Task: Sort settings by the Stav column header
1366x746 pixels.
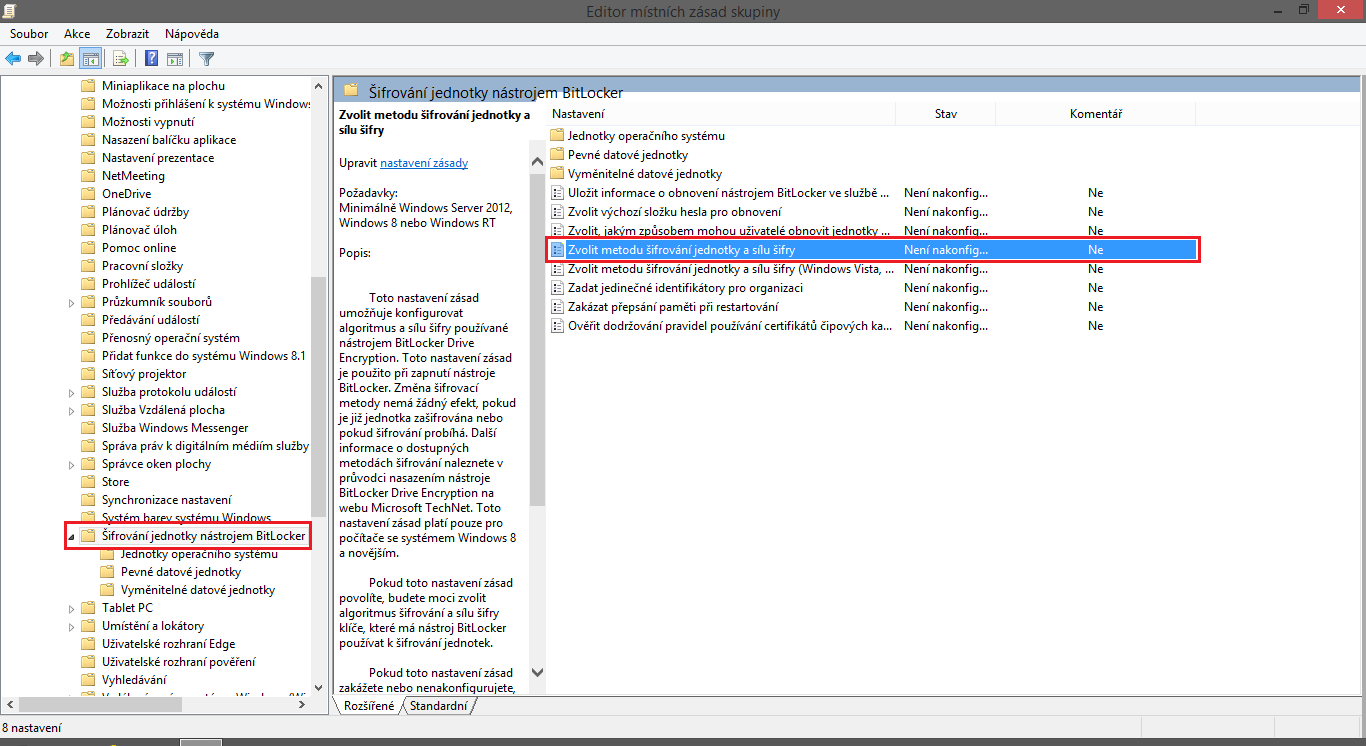Action: 944,113
